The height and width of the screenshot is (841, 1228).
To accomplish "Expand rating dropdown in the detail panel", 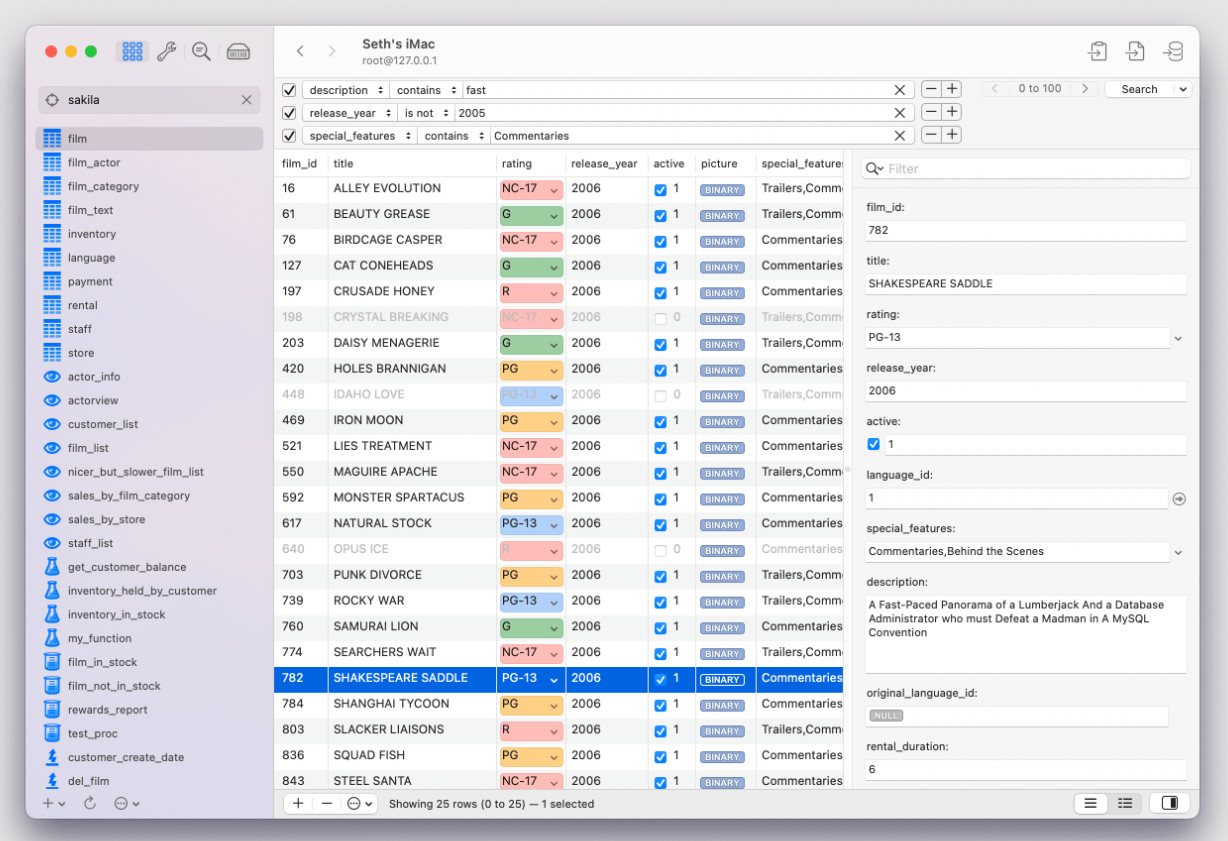I will 1178,338.
